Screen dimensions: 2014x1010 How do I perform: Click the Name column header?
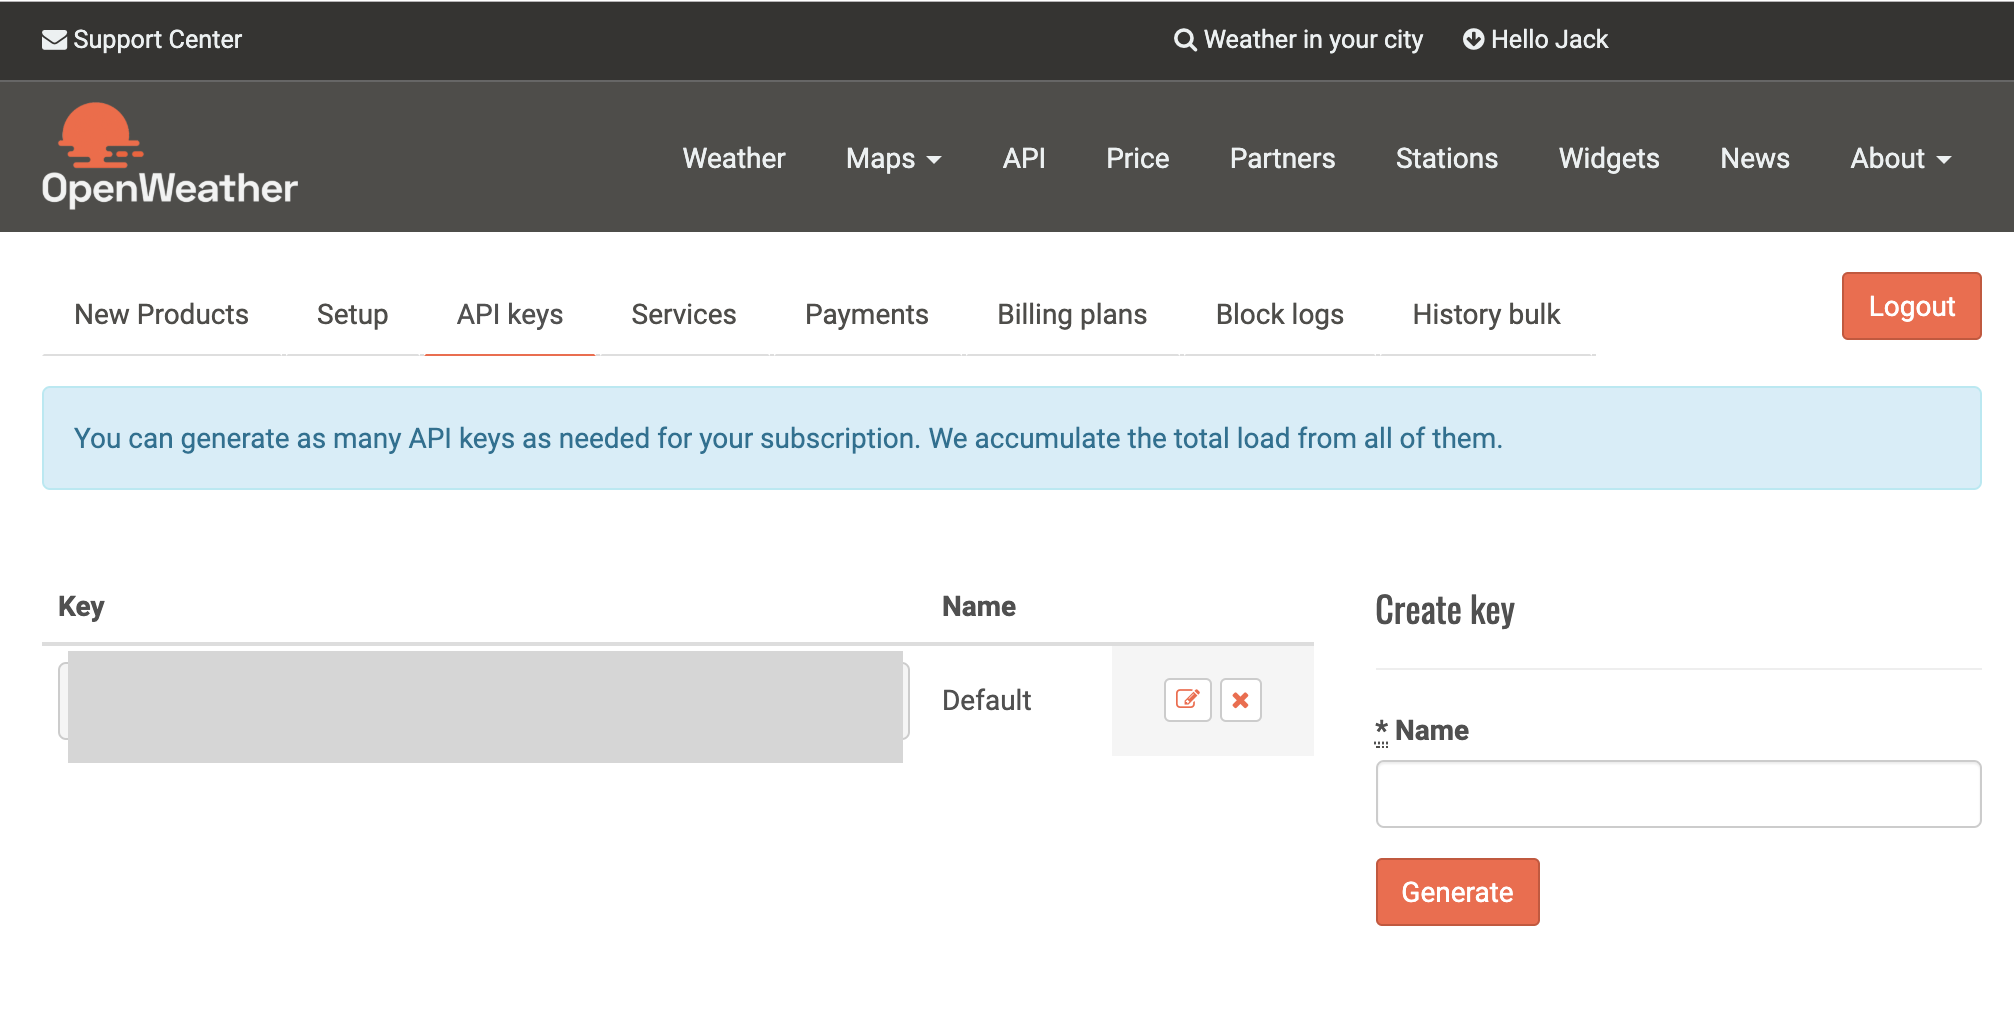click(x=979, y=606)
